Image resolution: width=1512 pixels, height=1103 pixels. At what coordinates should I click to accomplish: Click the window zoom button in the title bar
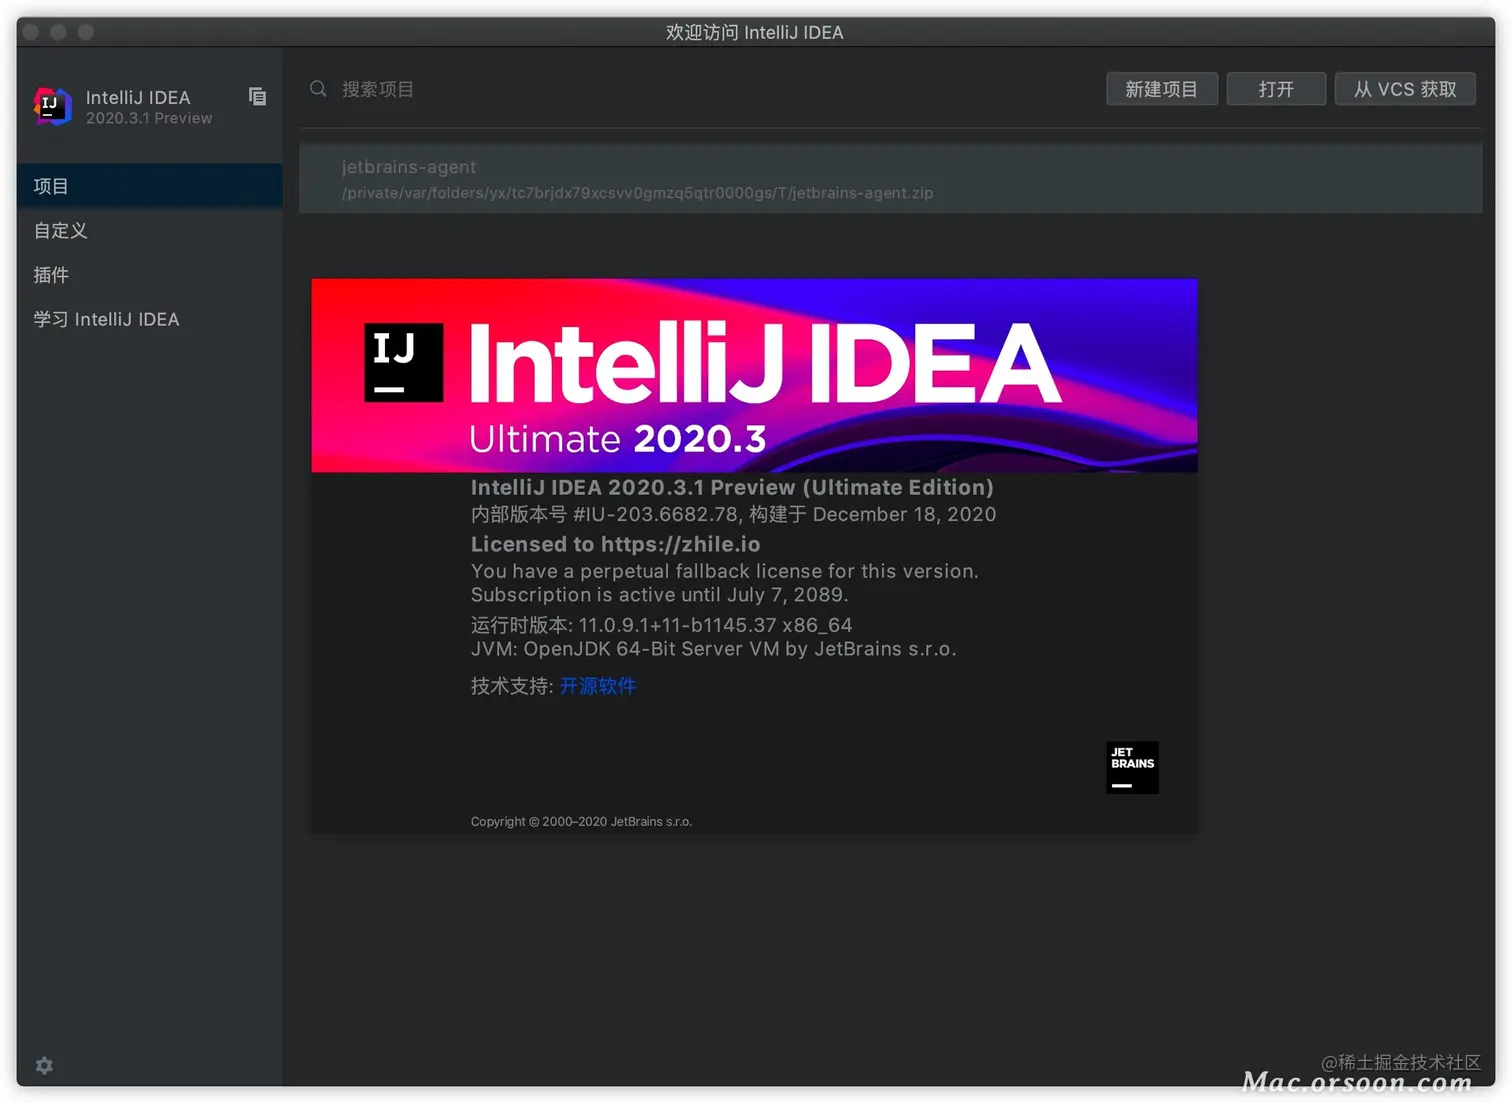[86, 32]
